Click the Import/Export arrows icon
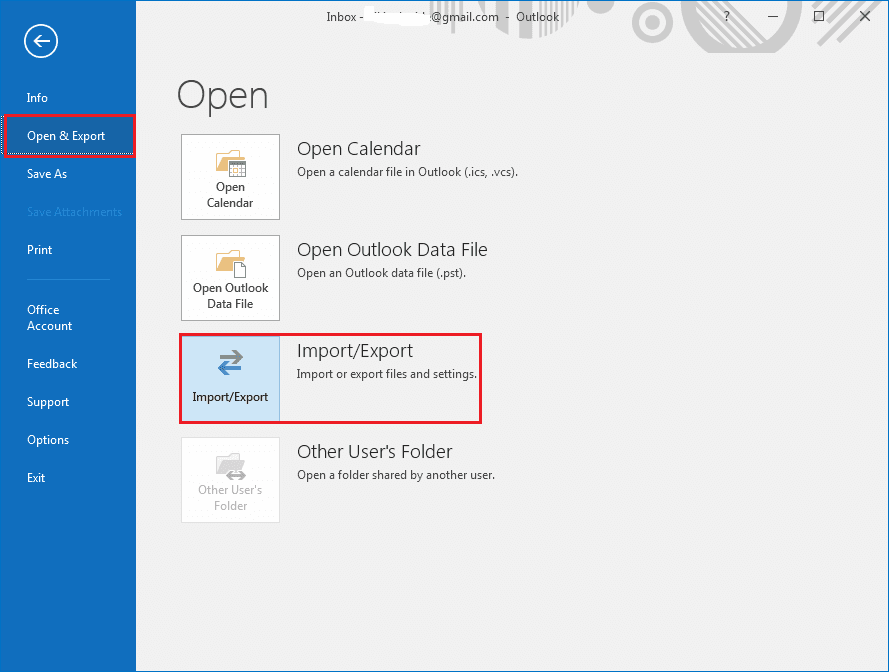889x672 pixels. click(x=230, y=363)
